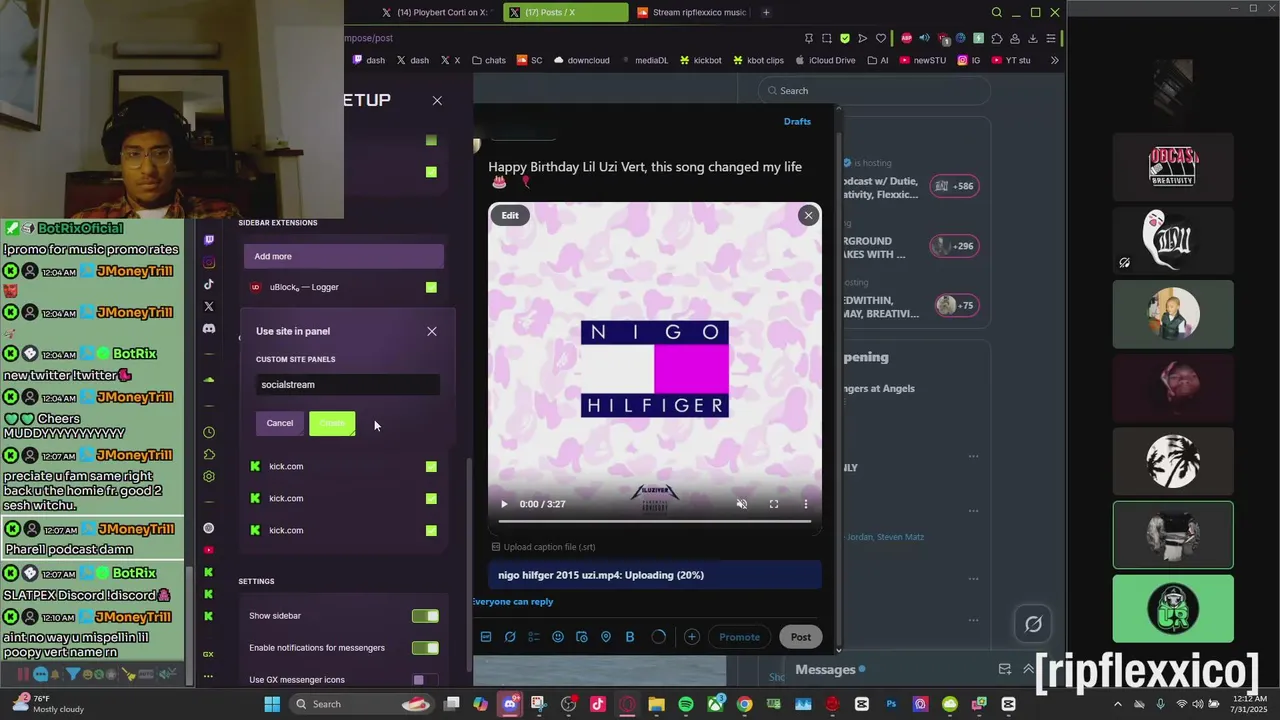Open the GX corner sidebar icon

pos(208,654)
